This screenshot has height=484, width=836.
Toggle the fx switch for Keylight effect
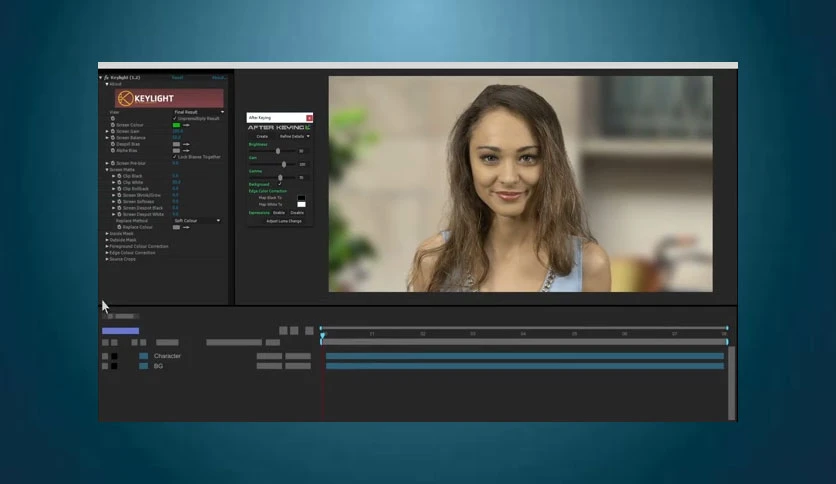coord(107,78)
